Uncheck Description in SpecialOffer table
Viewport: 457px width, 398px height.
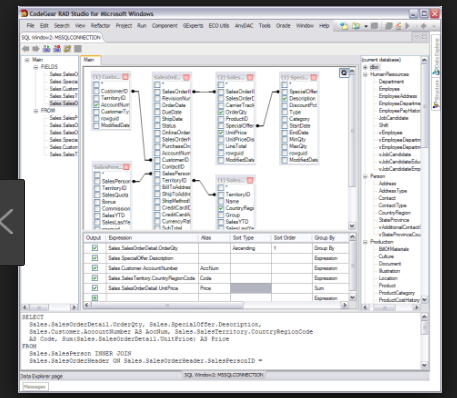(284, 99)
